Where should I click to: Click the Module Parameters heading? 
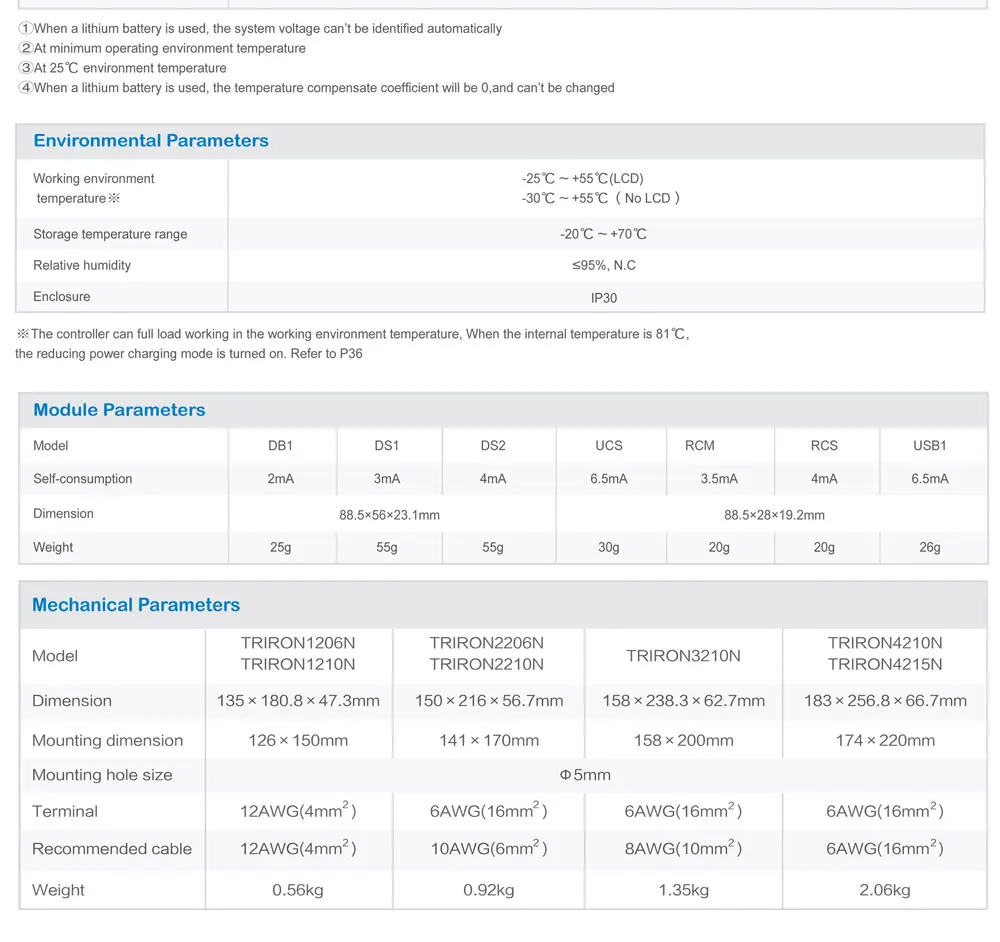click(x=119, y=410)
